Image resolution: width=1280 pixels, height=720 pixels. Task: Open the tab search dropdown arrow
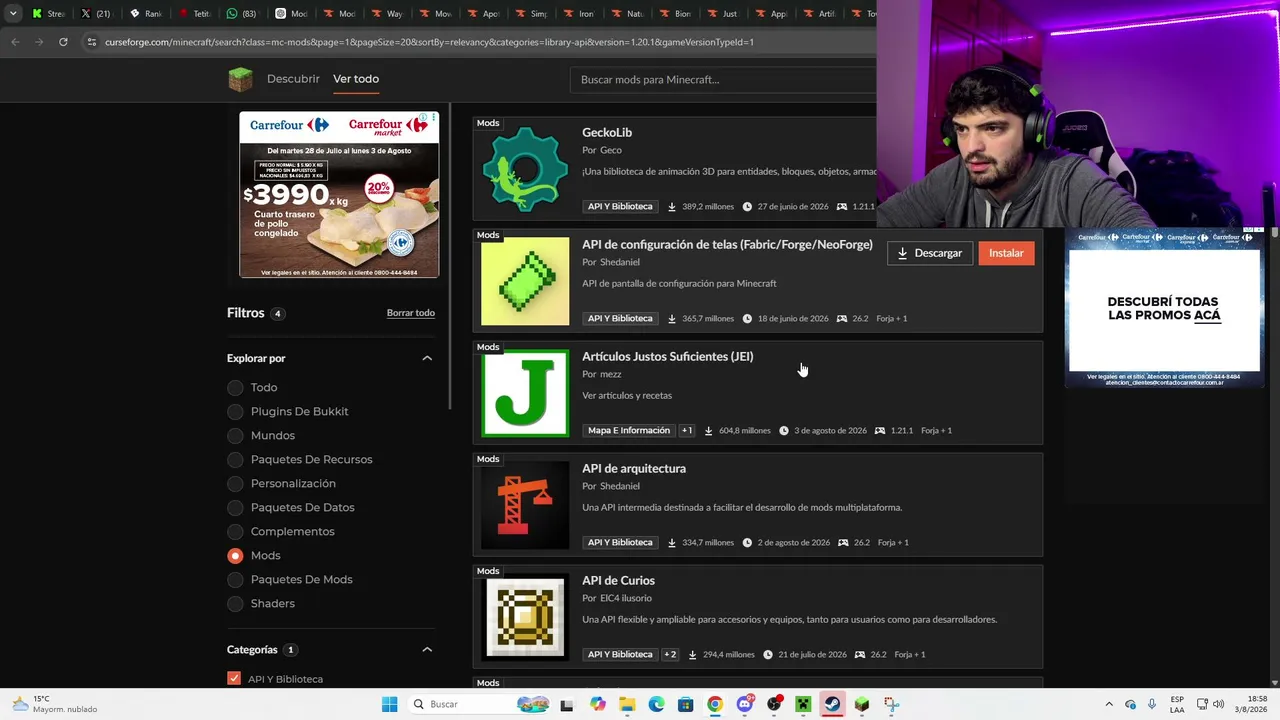pos(13,14)
